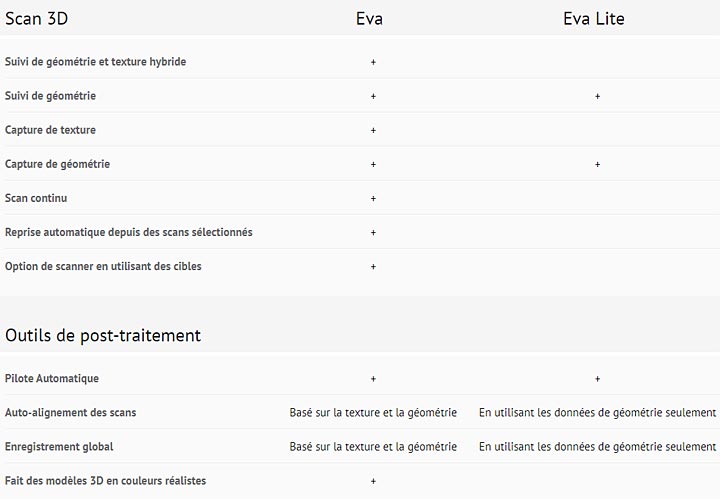Image resolution: width=720 pixels, height=499 pixels.
Task: Click Eva Lite plus mark for Capture de géométrie
Action: point(597,164)
